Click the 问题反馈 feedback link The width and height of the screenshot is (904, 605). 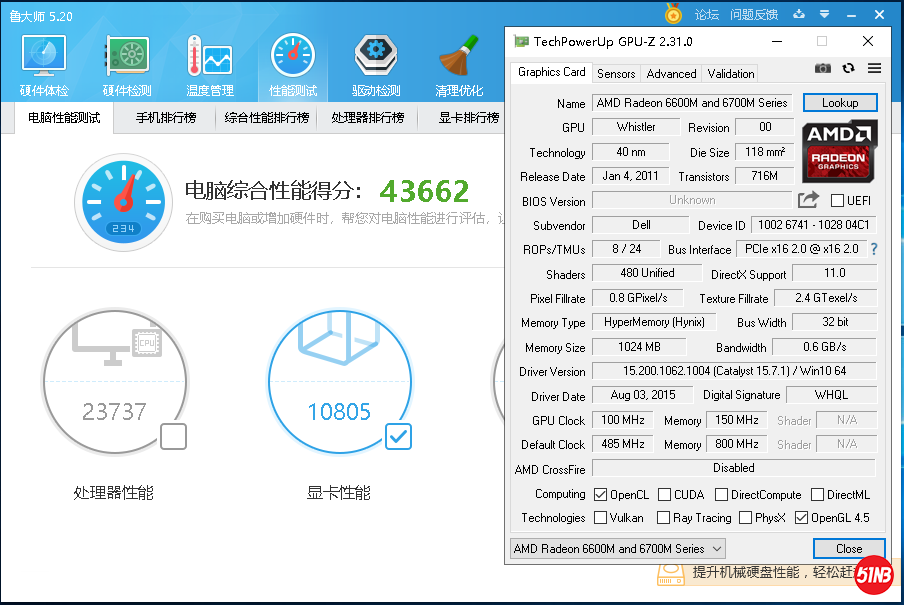point(754,14)
